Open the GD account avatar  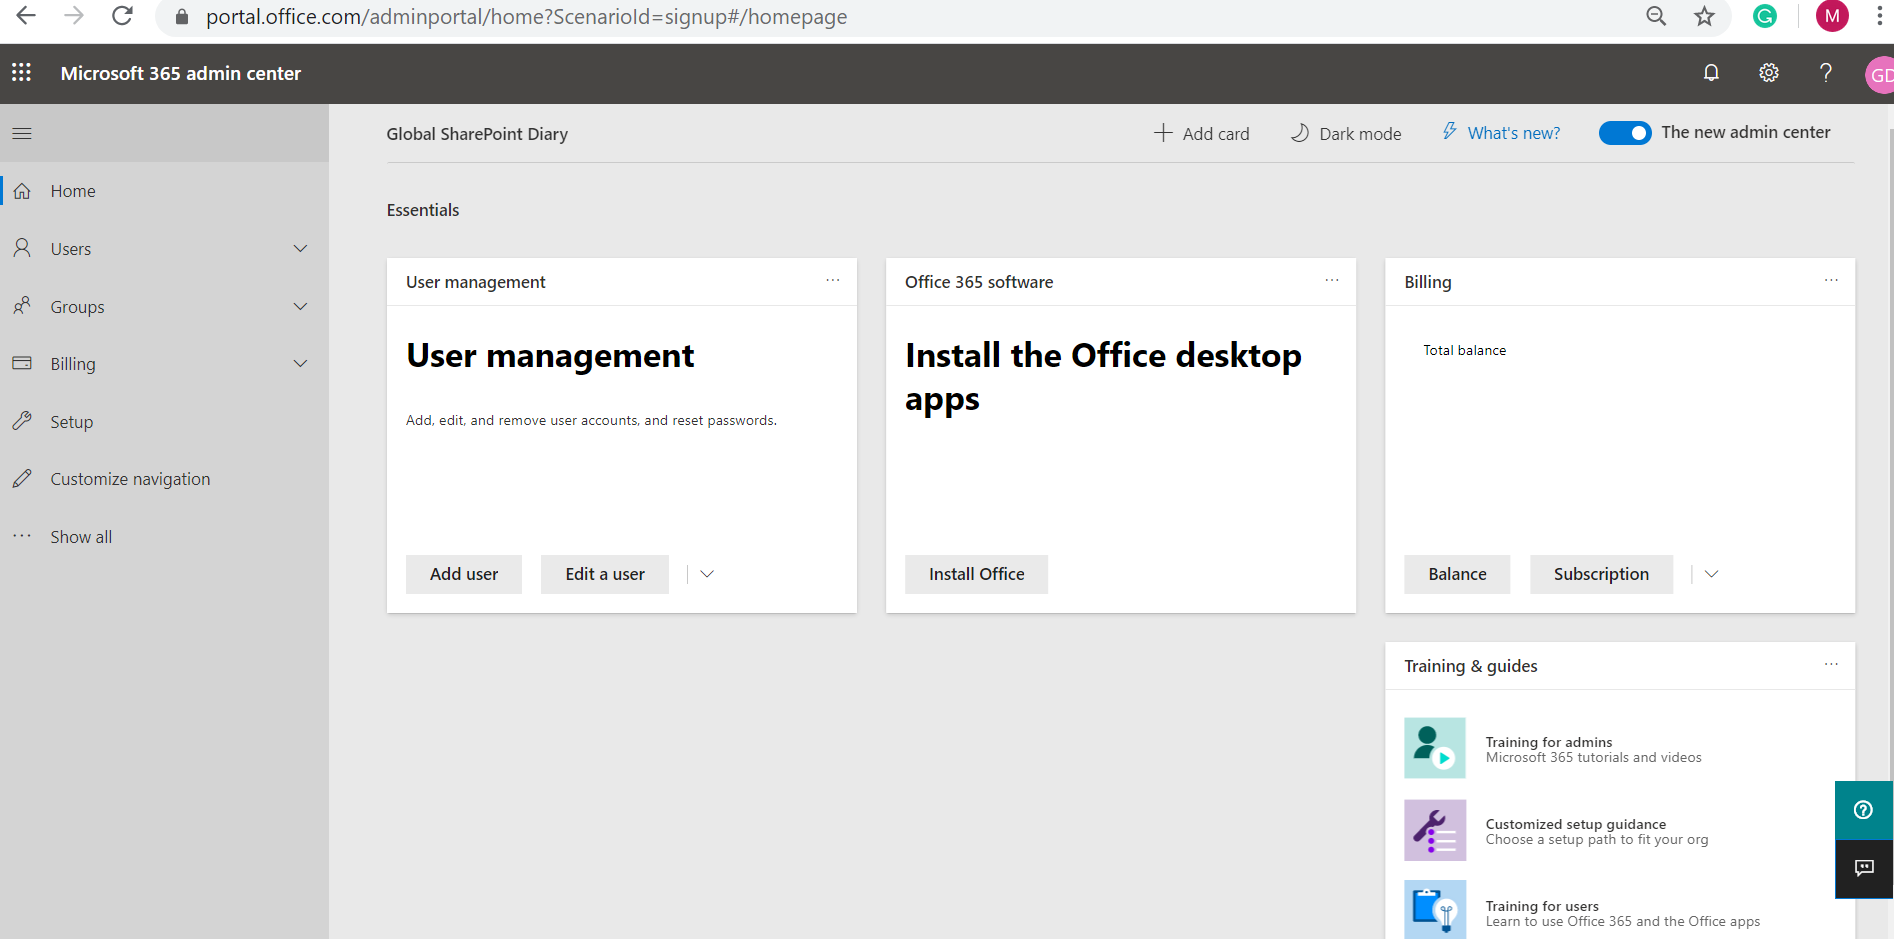pyautogui.click(x=1880, y=75)
